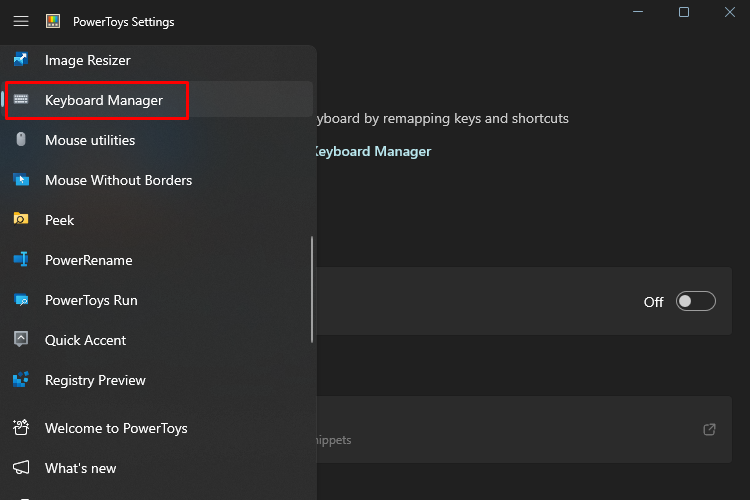Image resolution: width=750 pixels, height=500 pixels.
Task: Click the What's new megaphone icon
Action: [x=21, y=467]
